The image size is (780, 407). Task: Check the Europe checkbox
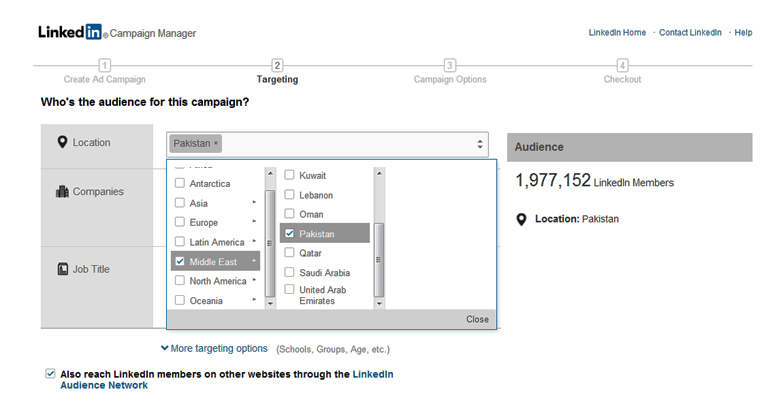[180, 222]
